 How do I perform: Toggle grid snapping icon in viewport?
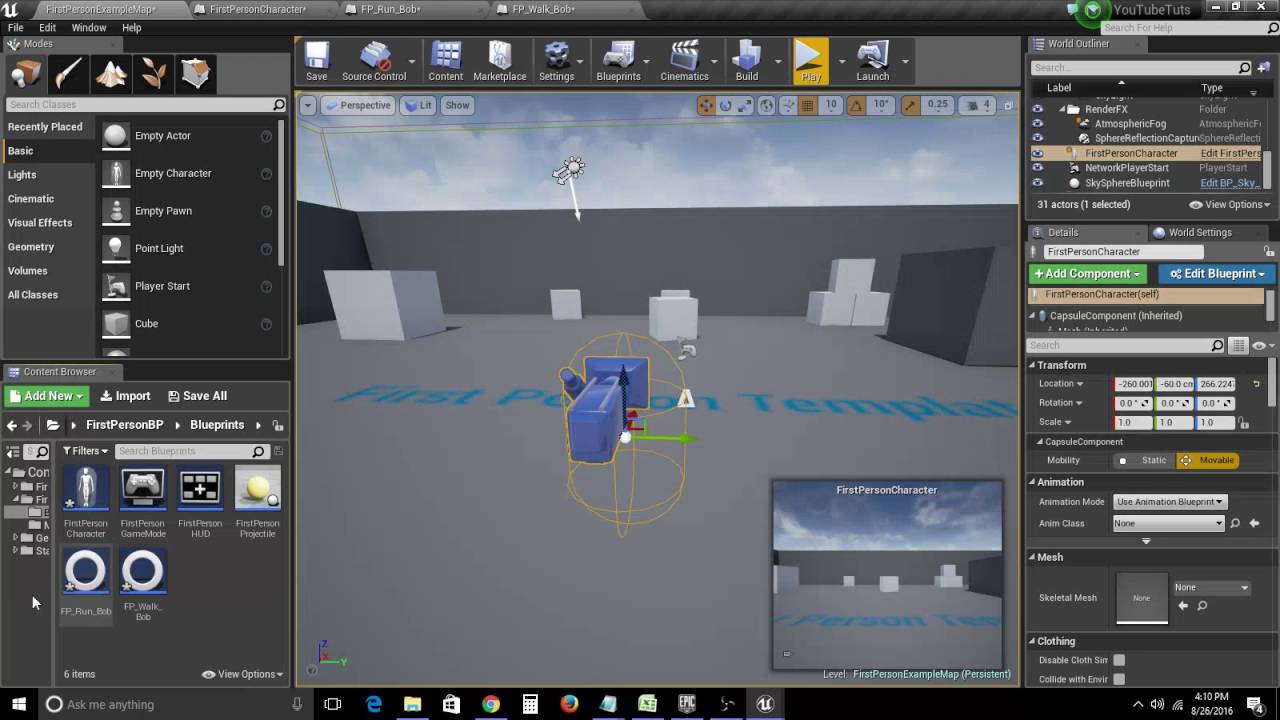pos(806,105)
